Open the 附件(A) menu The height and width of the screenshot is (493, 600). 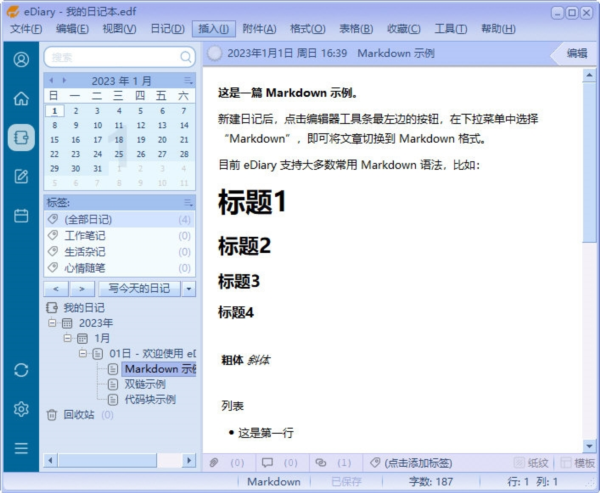[x=259, y=29]
